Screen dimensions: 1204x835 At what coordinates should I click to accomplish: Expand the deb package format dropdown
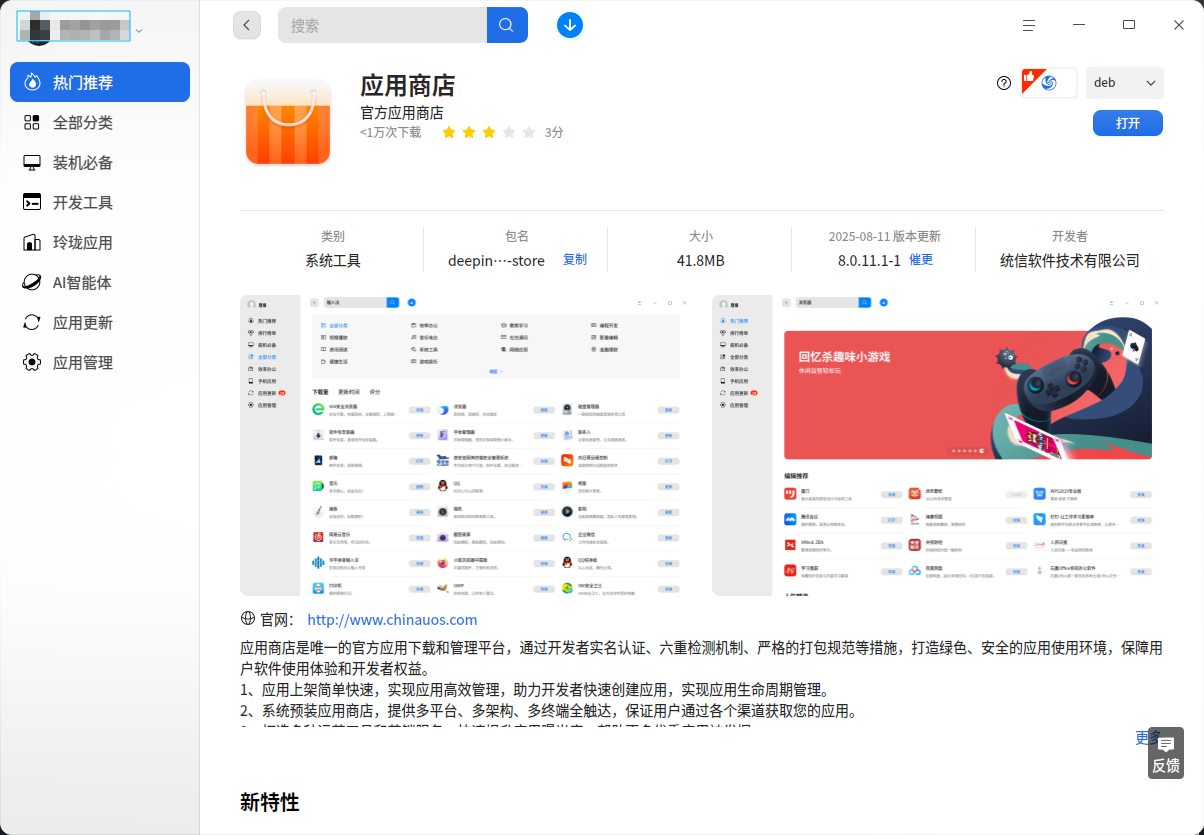(1125, 83)
